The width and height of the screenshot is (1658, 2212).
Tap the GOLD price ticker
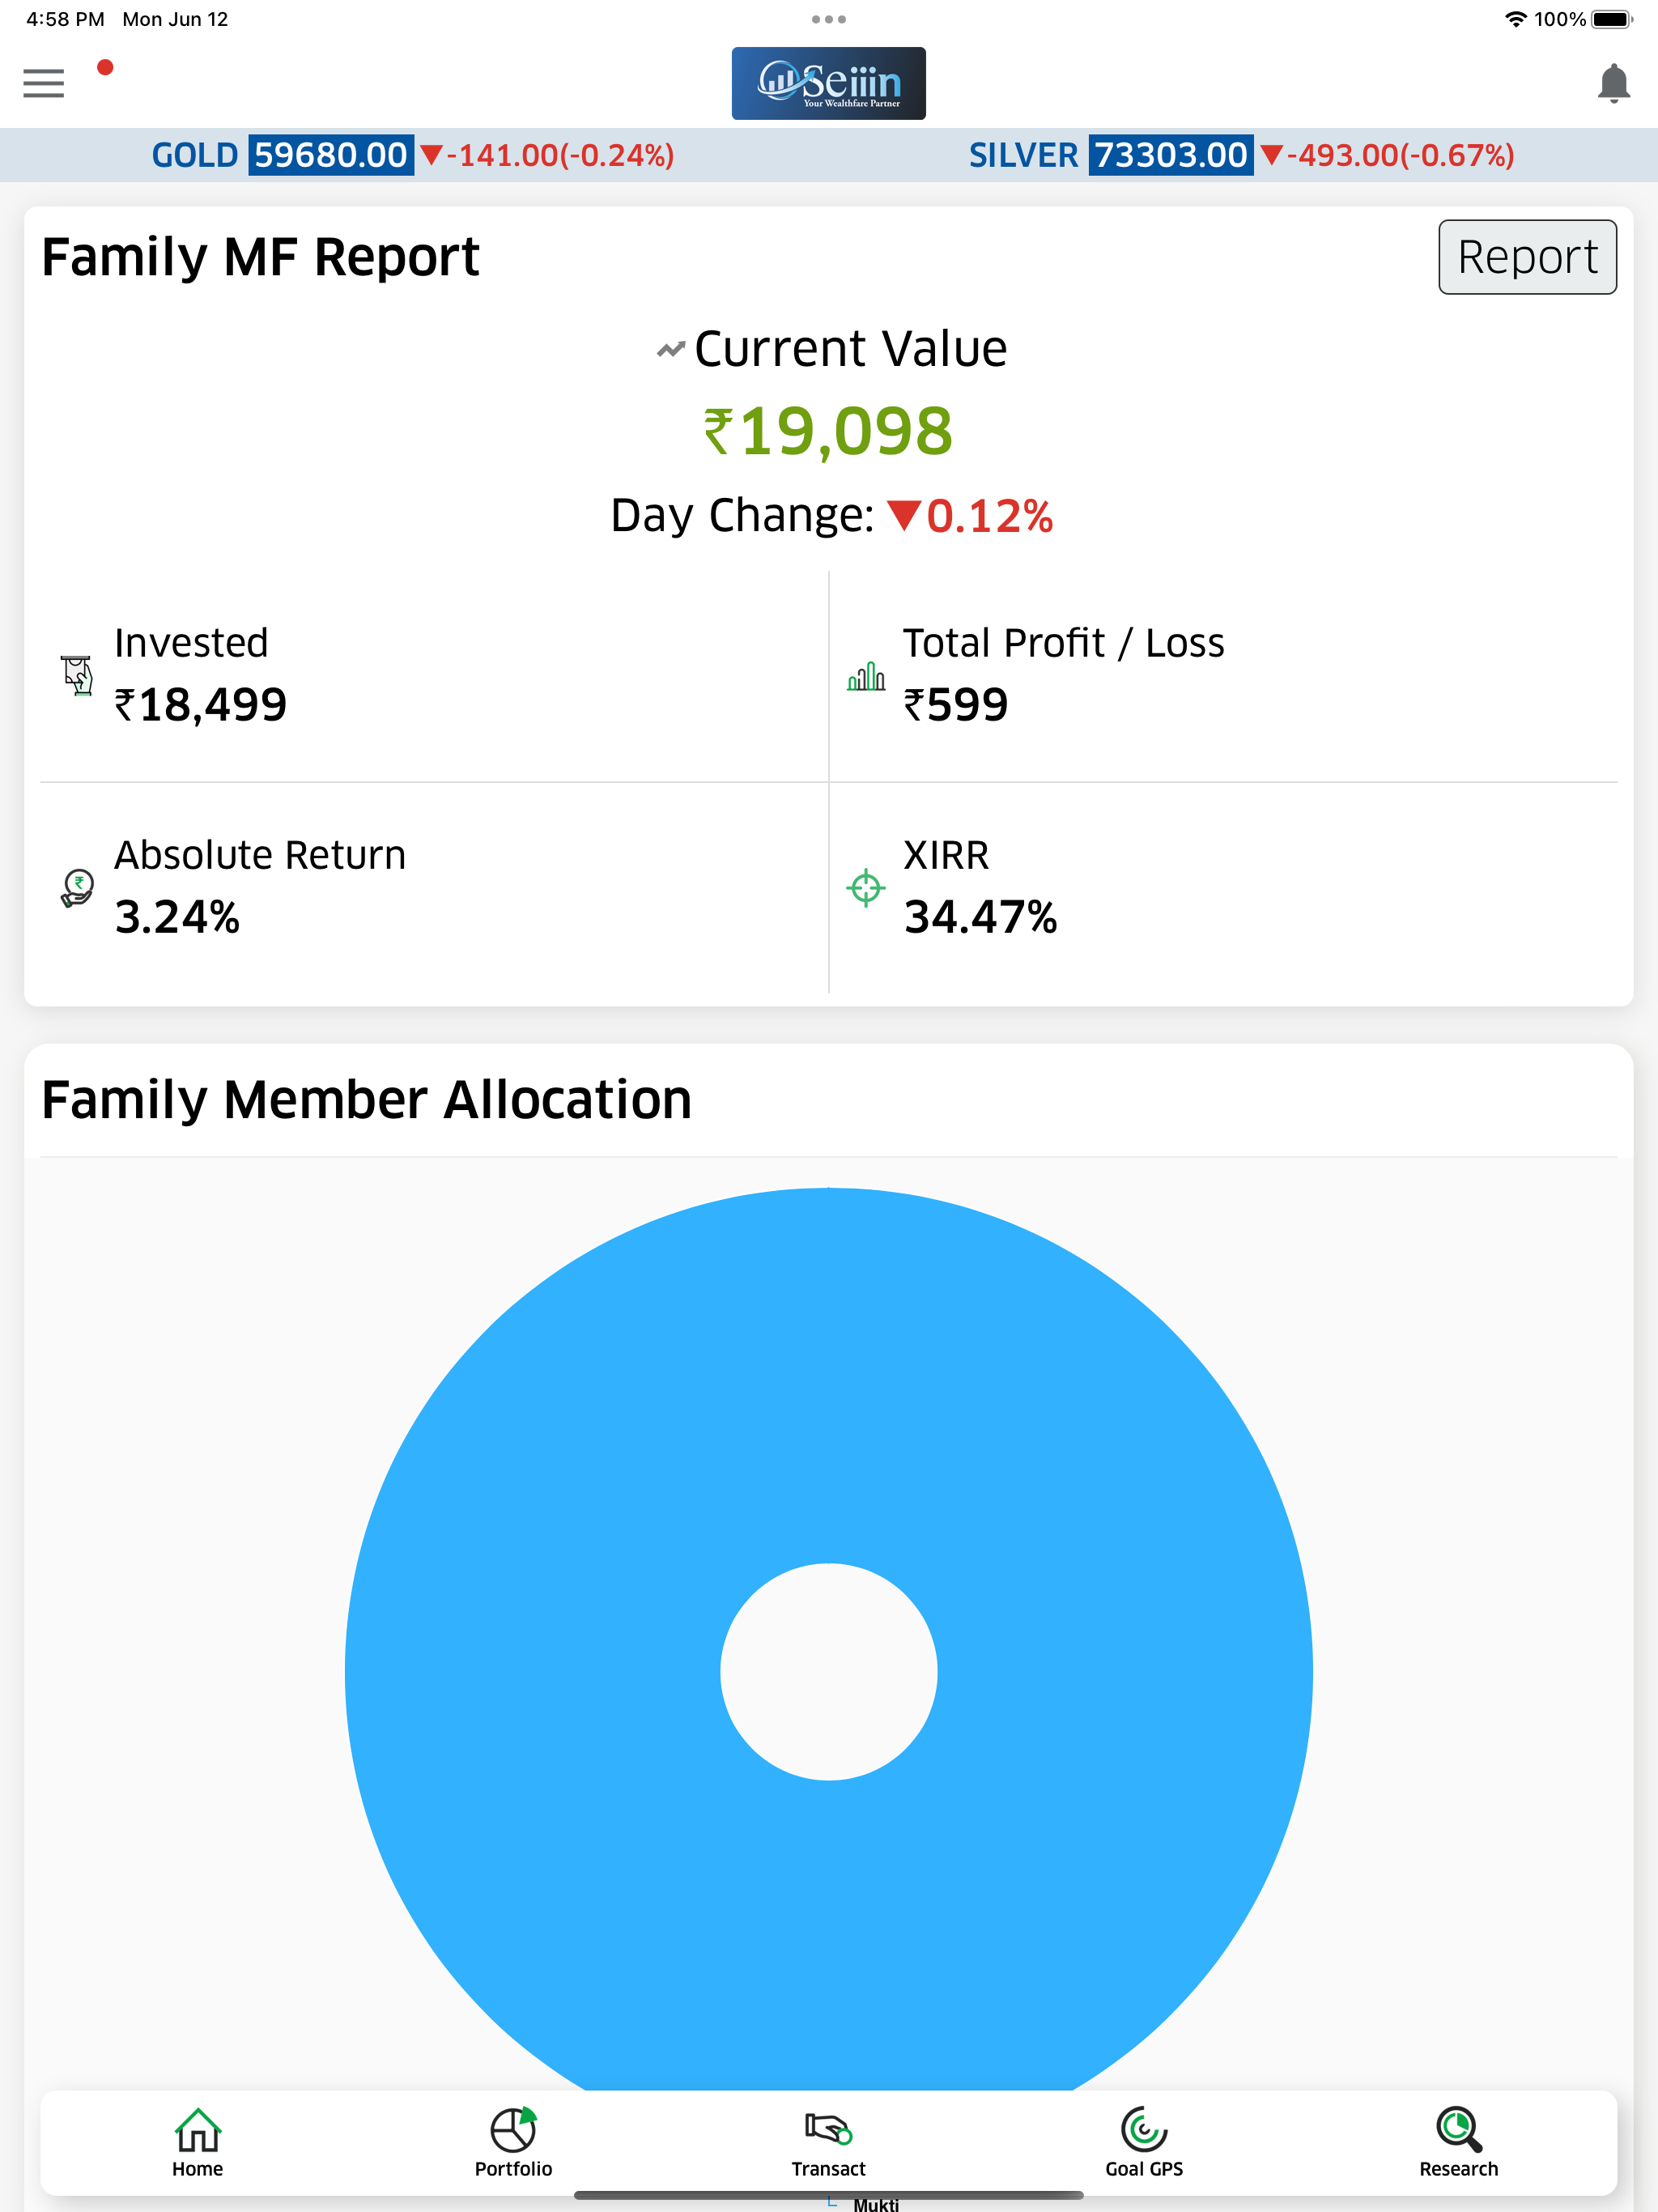click(x=412, y=155)
